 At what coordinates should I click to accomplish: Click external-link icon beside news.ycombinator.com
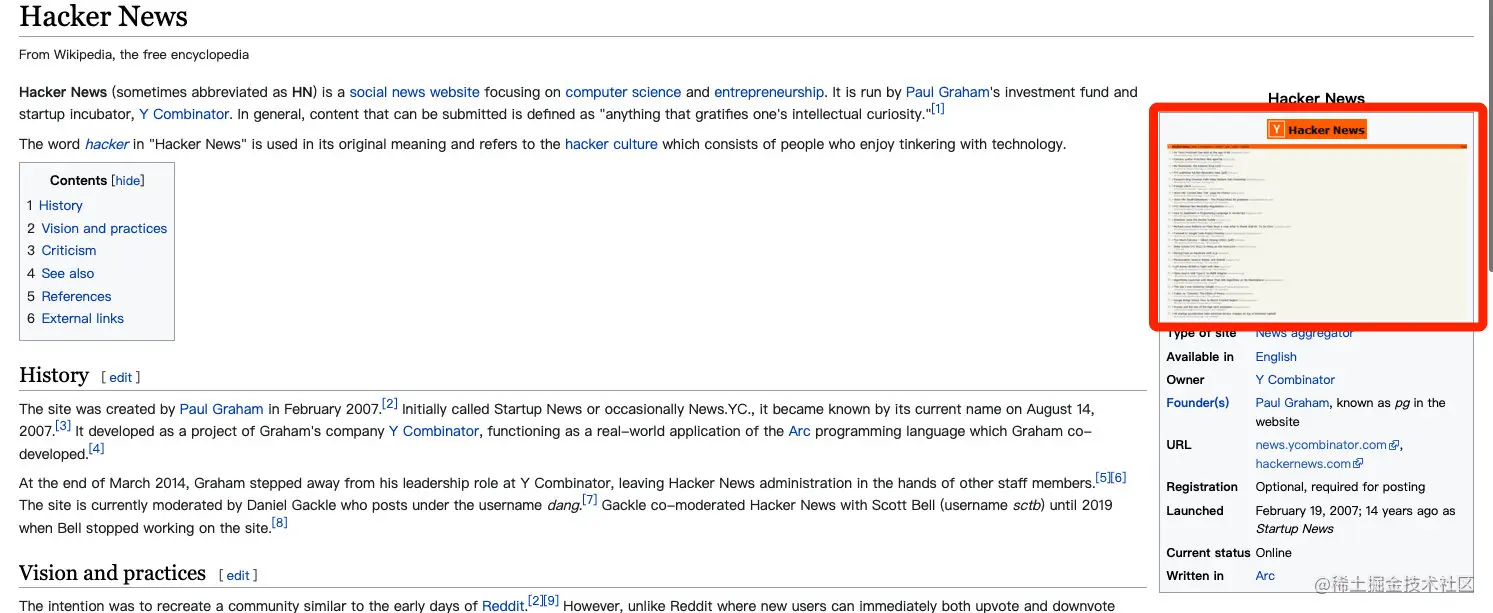coord(1395,445)
